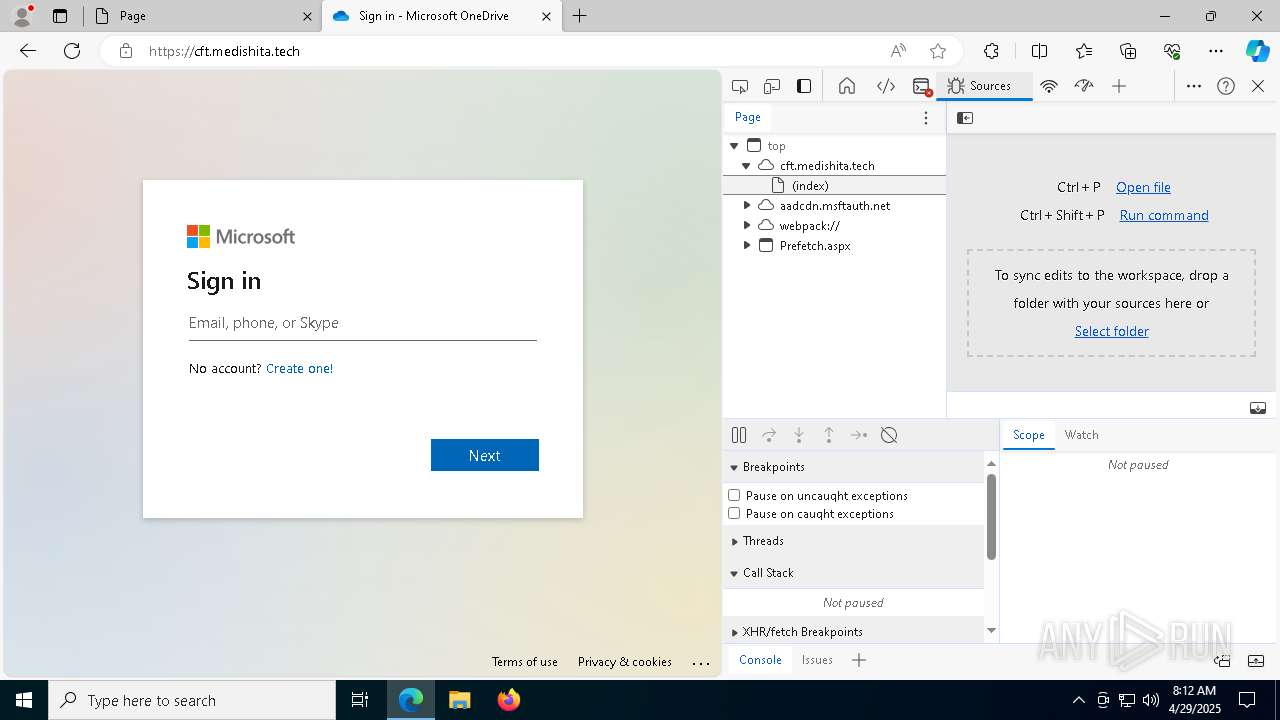1280x720 pixels.
Task: Open the DevTools Welcome home icon
Action: pyautogui.click(x=847, y=86)
